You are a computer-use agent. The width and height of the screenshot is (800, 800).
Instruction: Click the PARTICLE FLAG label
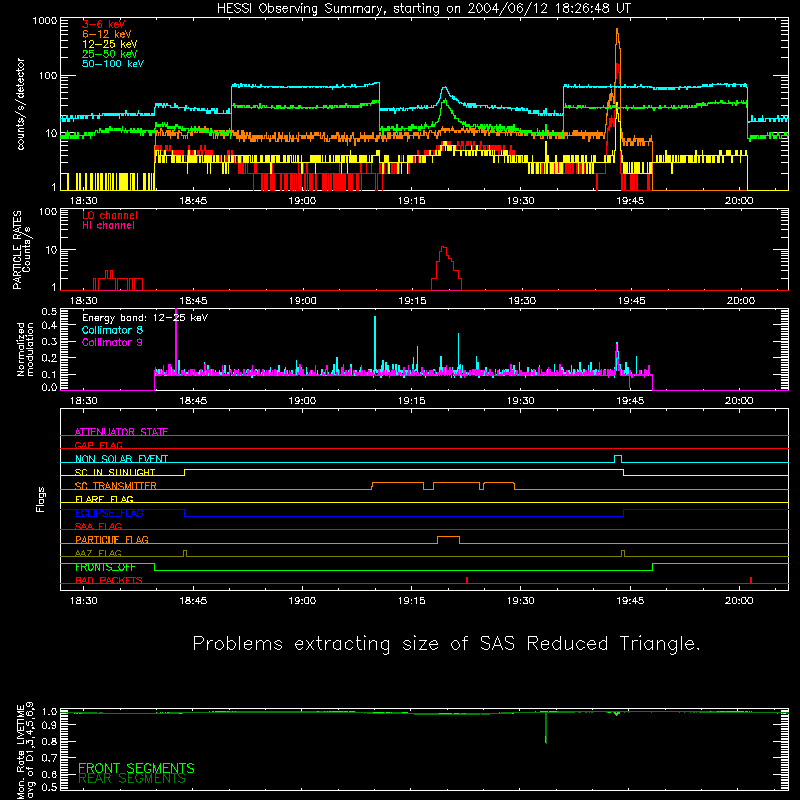coord(112,540)
